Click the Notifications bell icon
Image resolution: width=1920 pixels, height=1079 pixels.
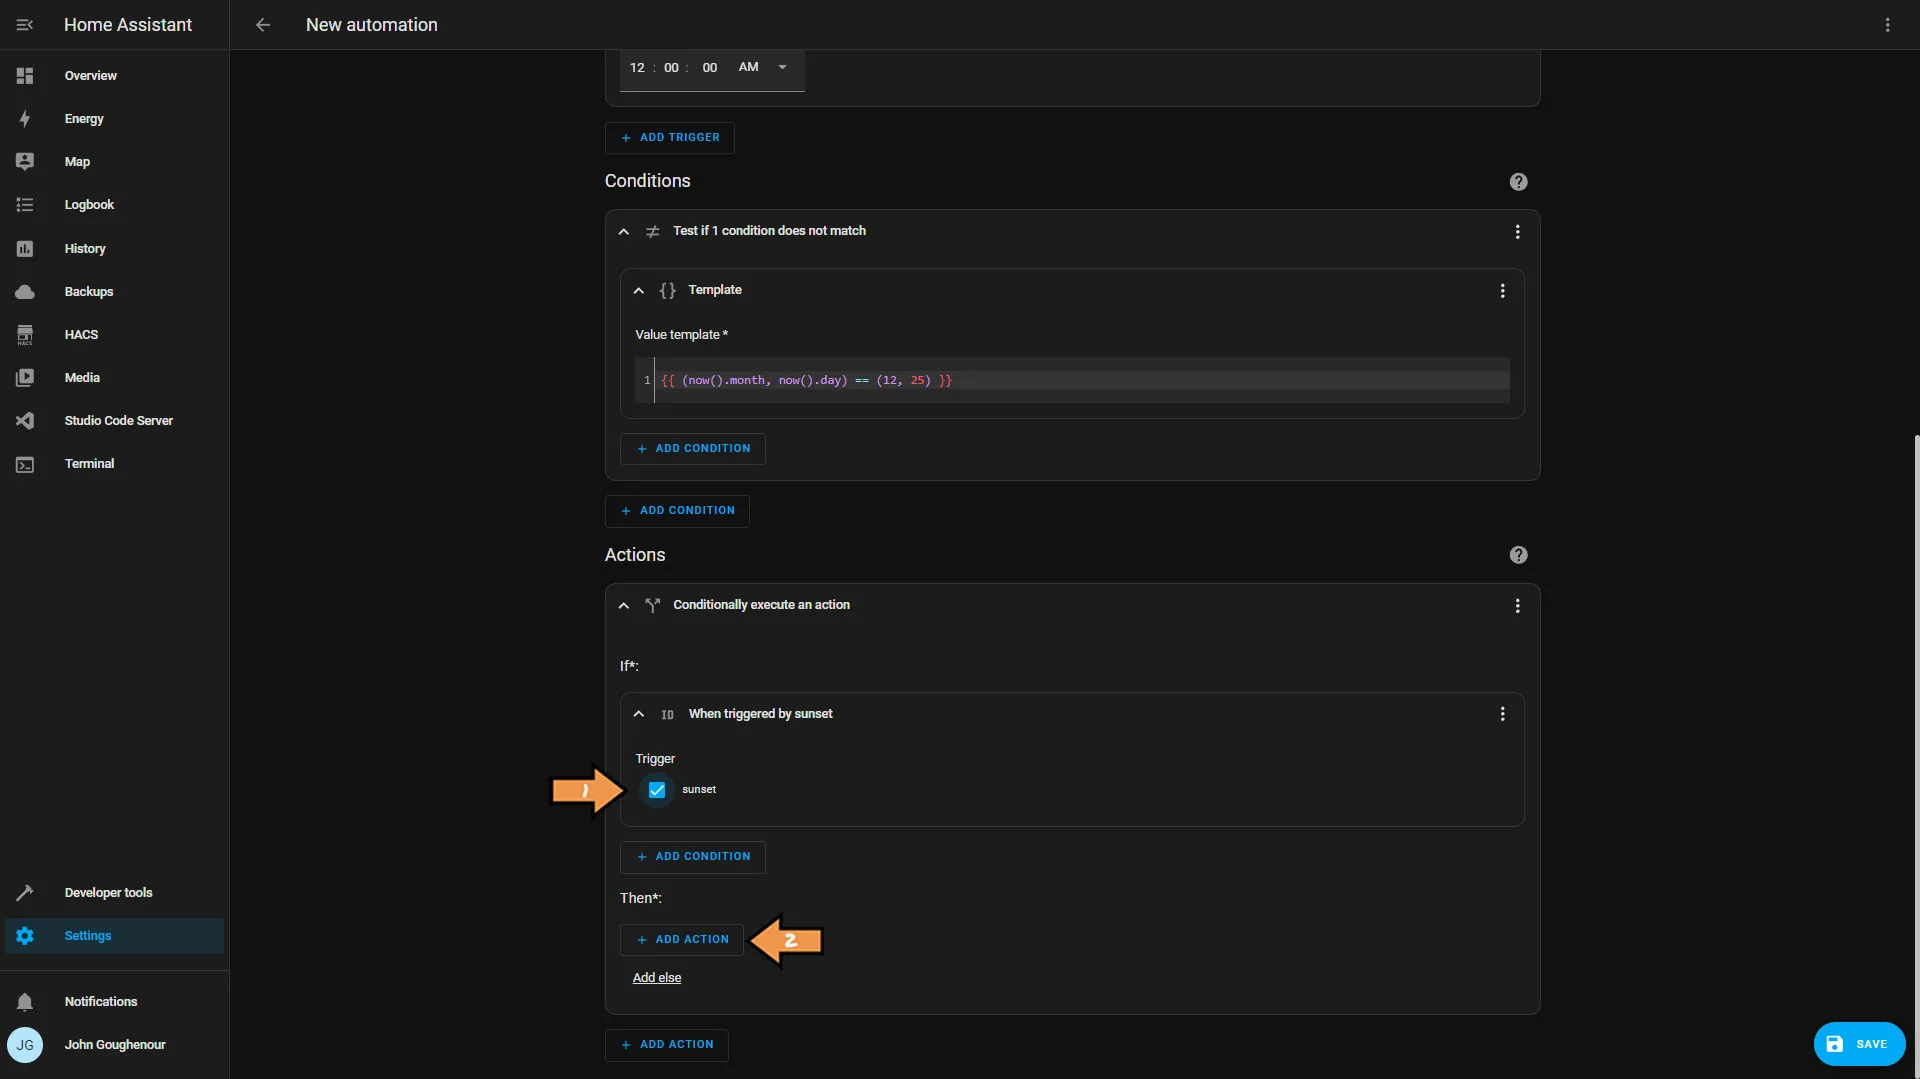click(25, 1002)
